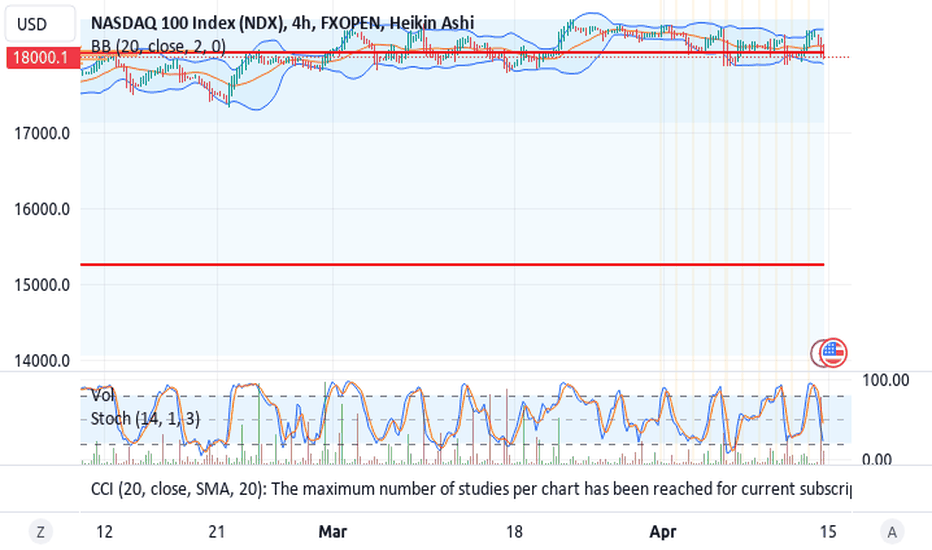
Task: Click the 14000.0 price axis label
Action: click(42, 360)
